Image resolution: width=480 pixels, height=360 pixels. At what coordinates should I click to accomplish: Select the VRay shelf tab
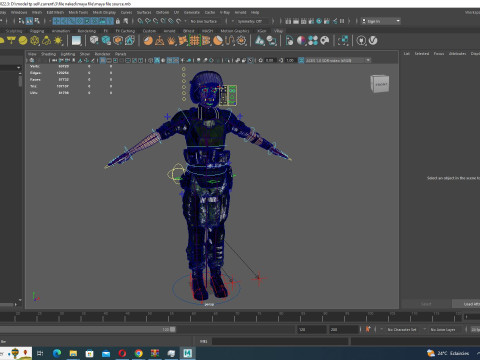pos(278,31)
